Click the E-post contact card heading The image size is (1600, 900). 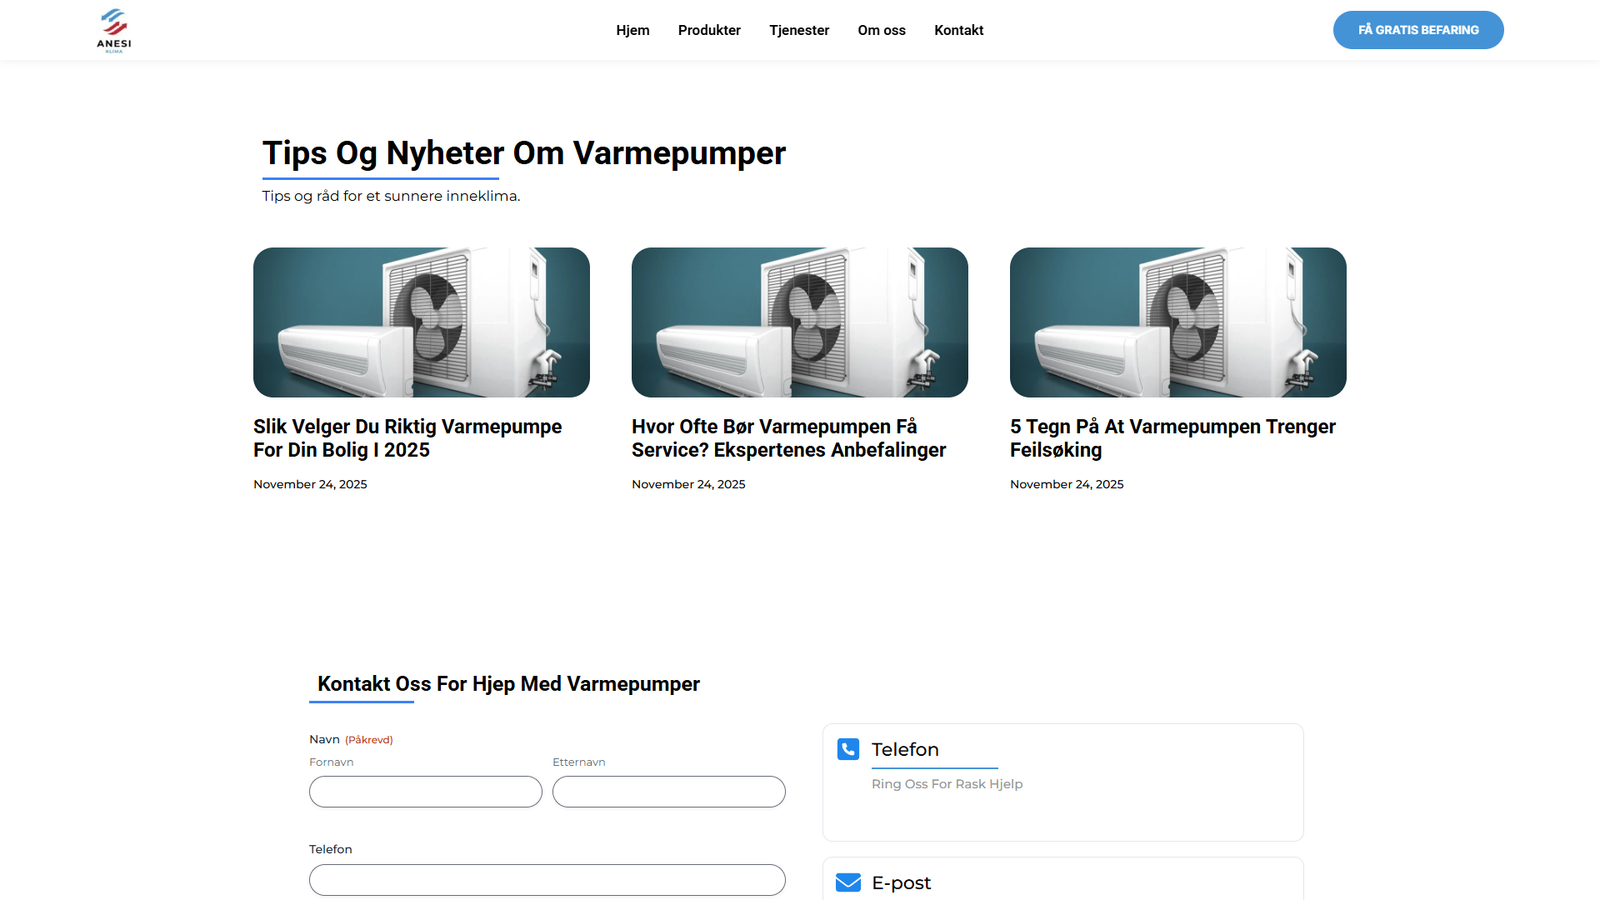901,883
